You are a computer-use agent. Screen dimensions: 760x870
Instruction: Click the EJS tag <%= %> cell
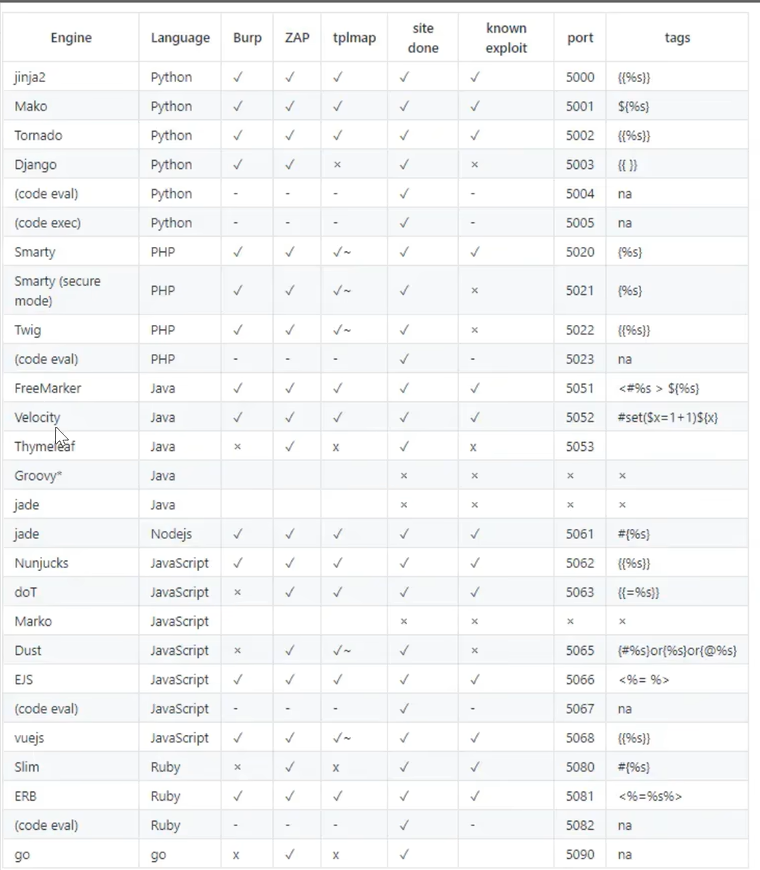[644, 680]
